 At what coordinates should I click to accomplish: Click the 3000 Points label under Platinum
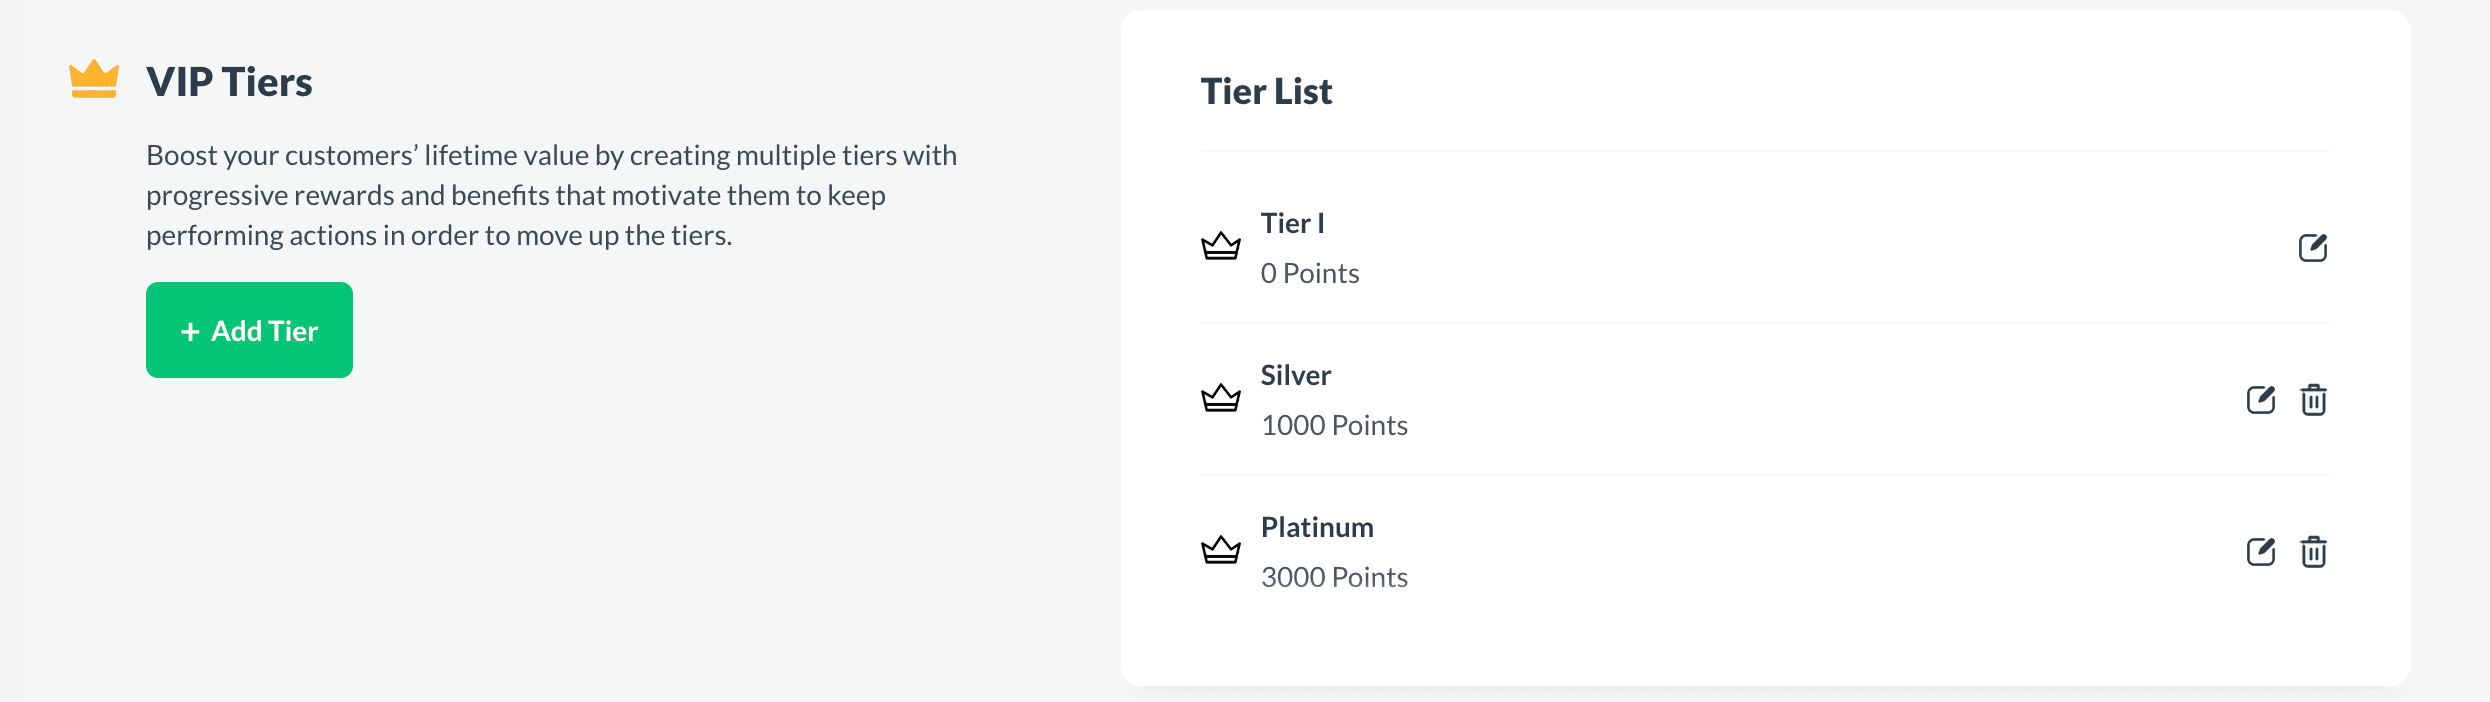(1335, 576)
